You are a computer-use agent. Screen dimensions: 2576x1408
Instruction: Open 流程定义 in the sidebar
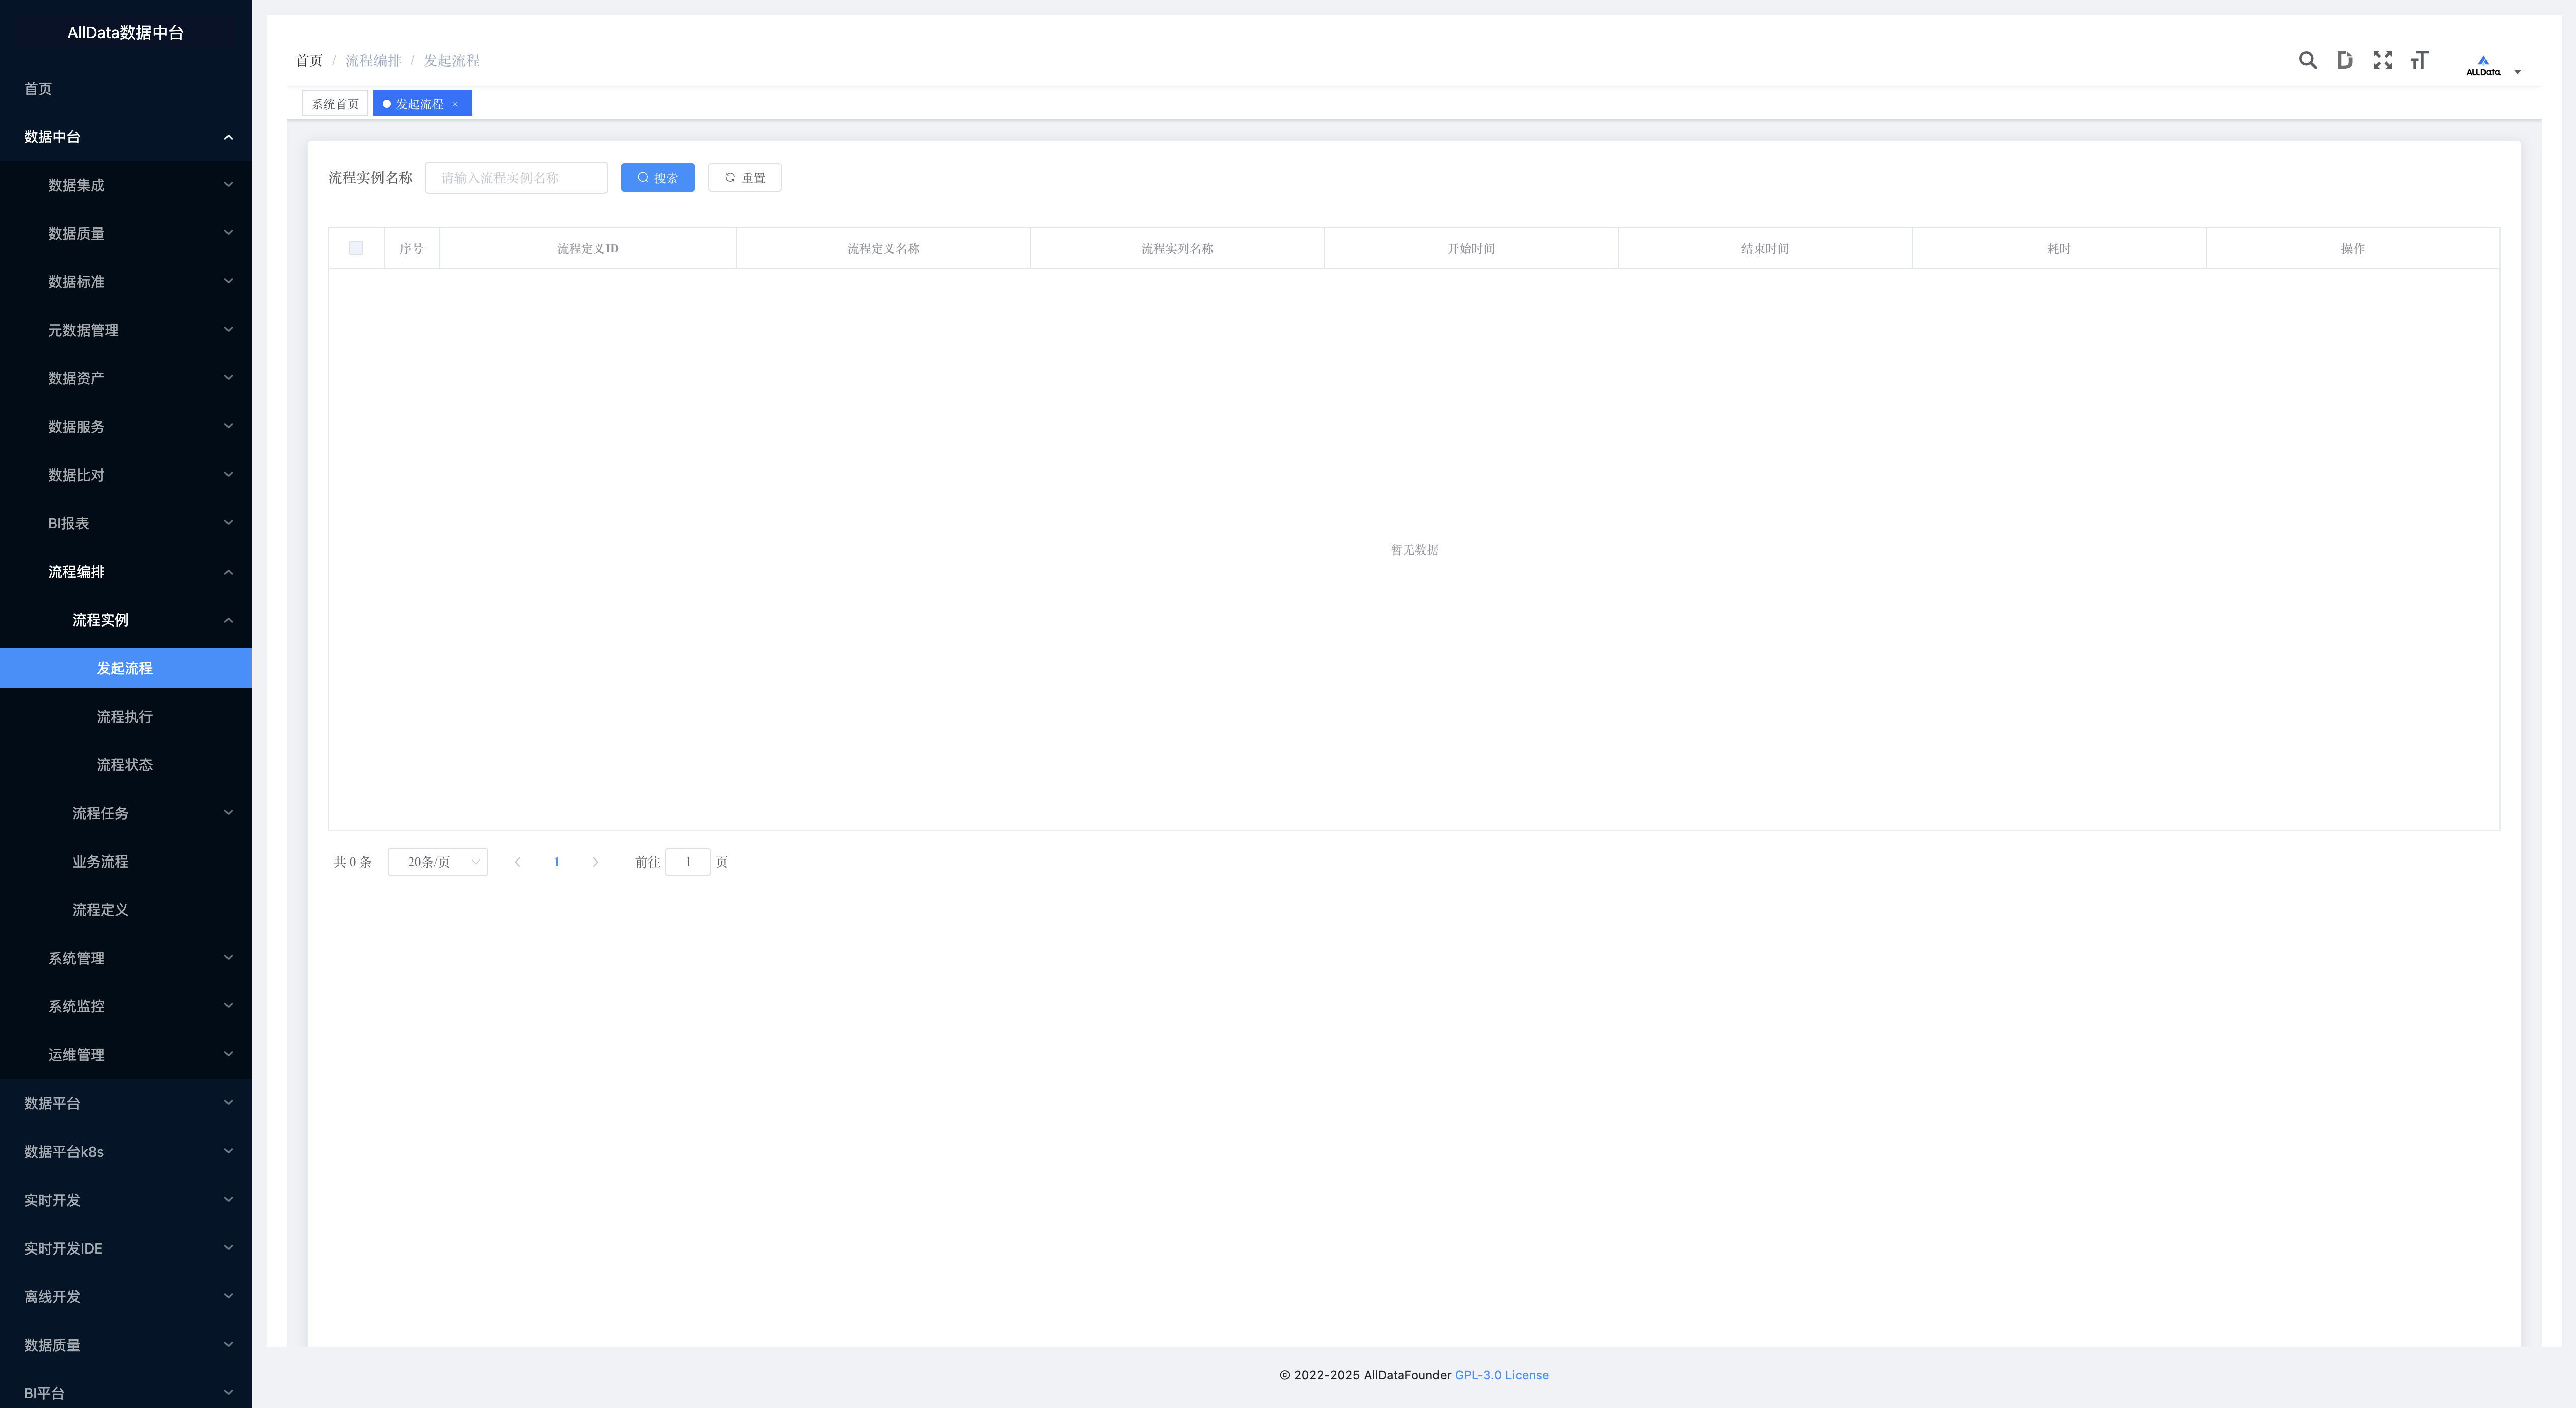[x=126, y=910]
